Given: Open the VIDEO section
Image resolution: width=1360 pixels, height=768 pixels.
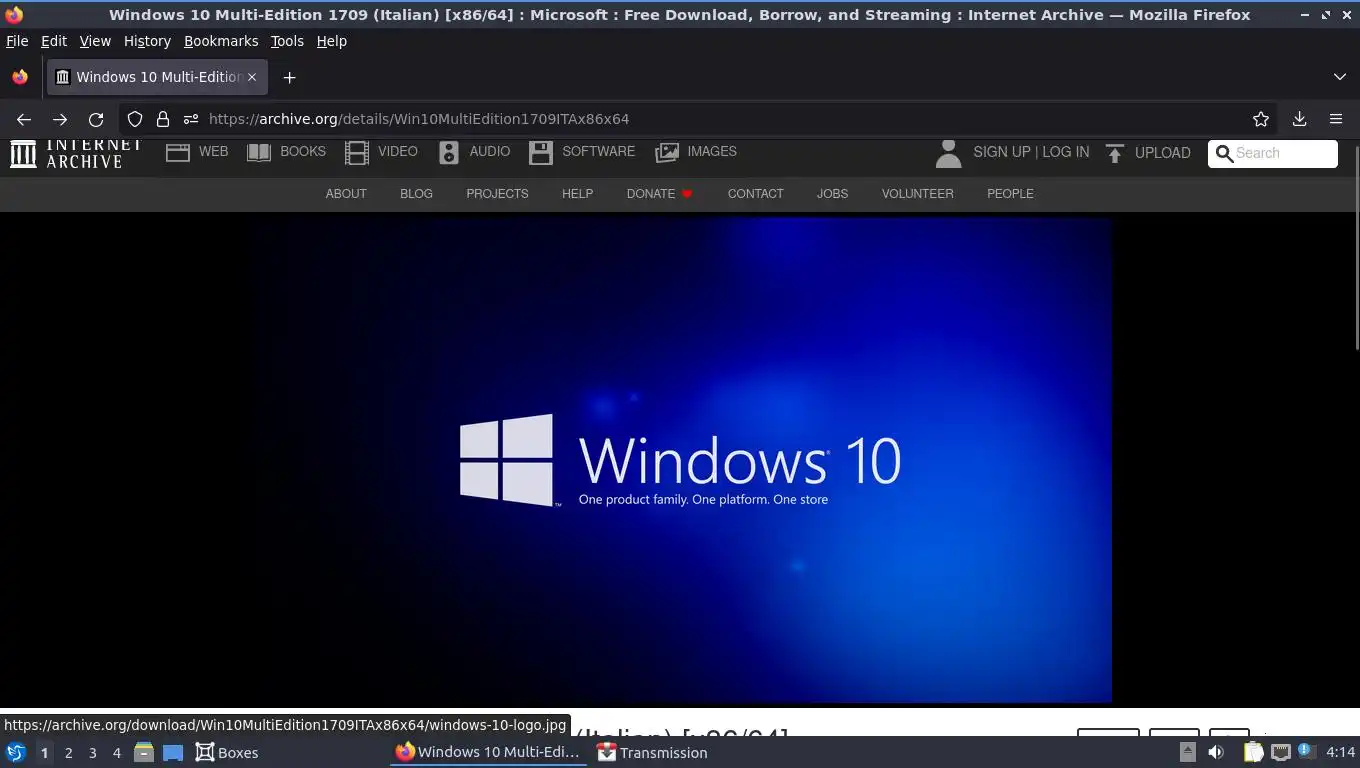Looking at the screenshot, I should (x=381, y=152).
